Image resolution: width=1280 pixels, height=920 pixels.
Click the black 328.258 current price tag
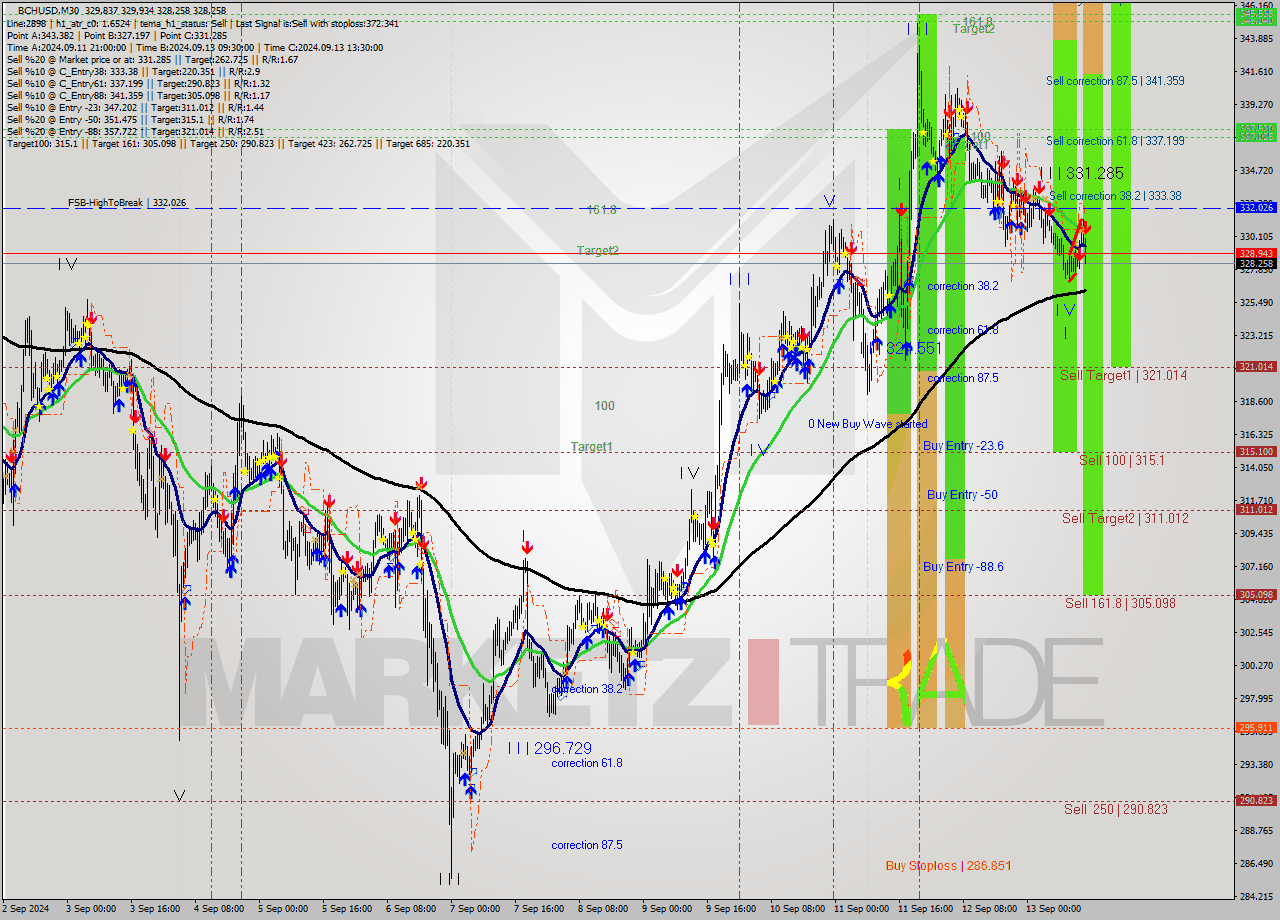(1256, 263)
